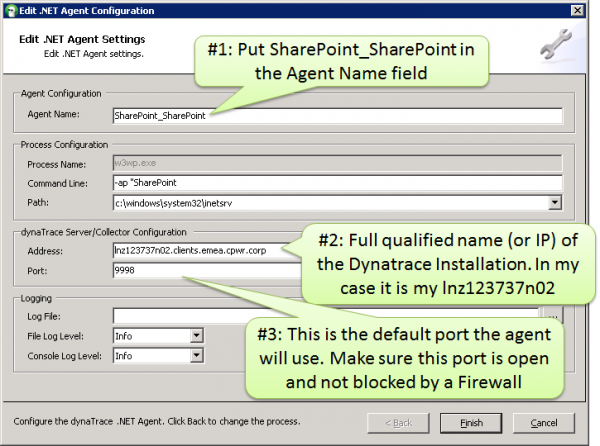
Task: Click the 'Process Name:' label
Action: point(57,164)
